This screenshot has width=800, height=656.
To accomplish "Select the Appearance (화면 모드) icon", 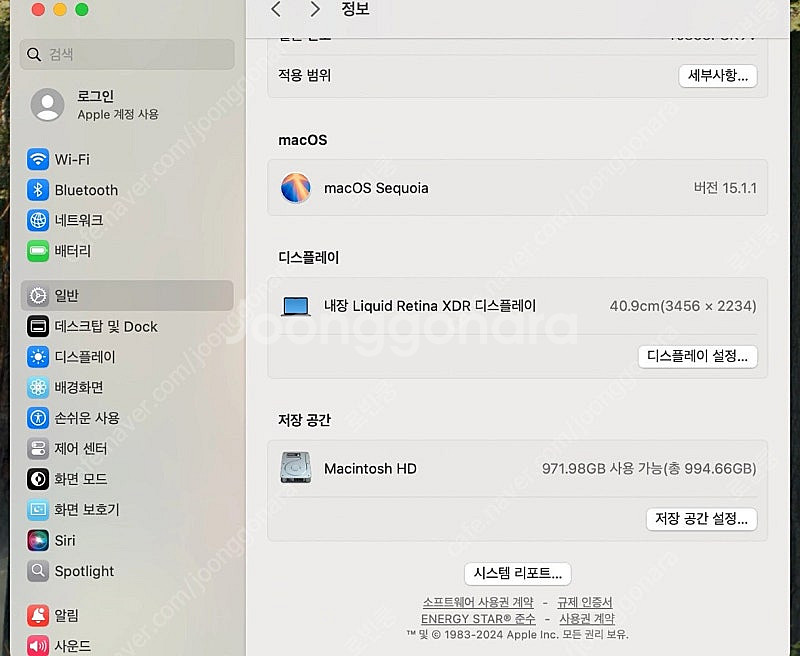I will (38, 479).
